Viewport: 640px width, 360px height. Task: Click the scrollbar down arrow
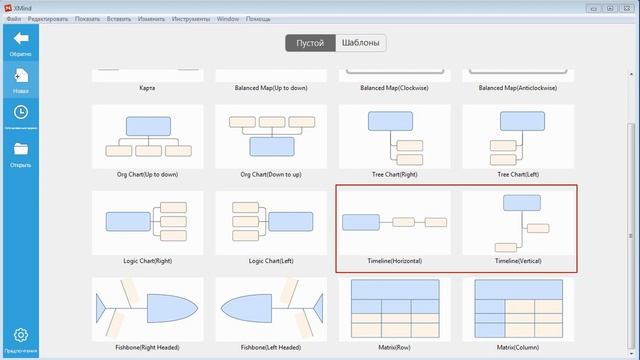coord(631,354)
